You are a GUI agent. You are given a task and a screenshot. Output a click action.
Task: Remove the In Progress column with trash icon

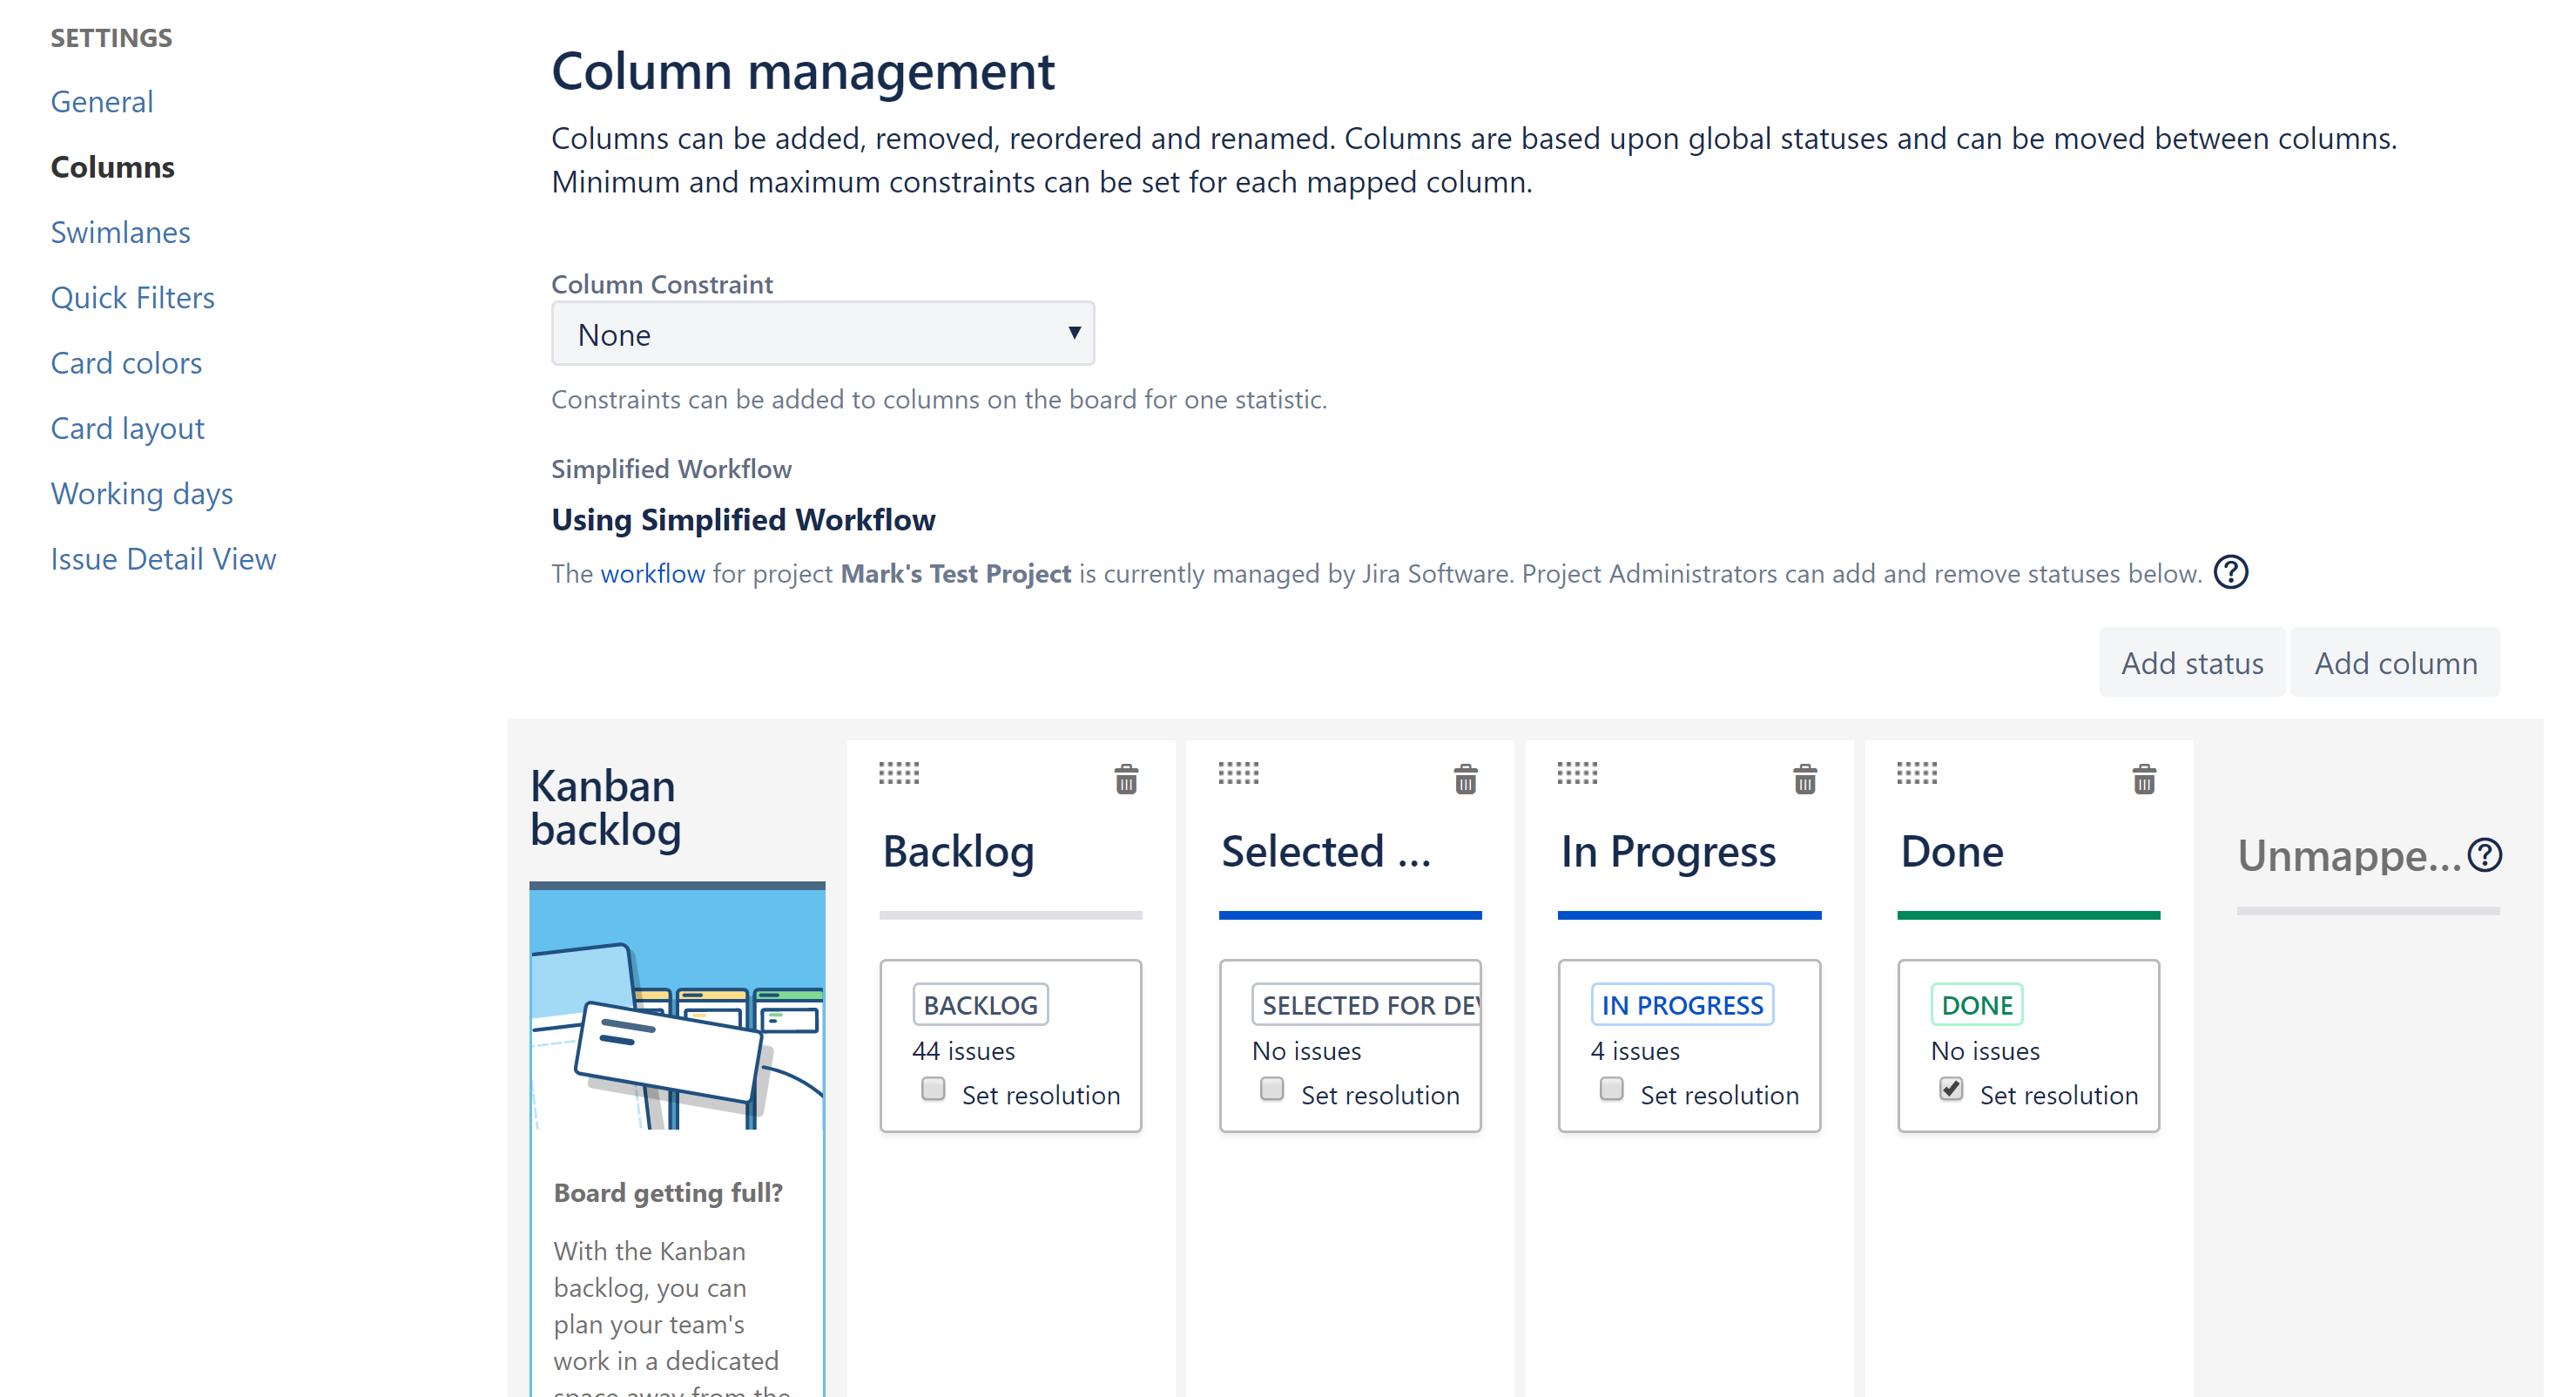1805,779
